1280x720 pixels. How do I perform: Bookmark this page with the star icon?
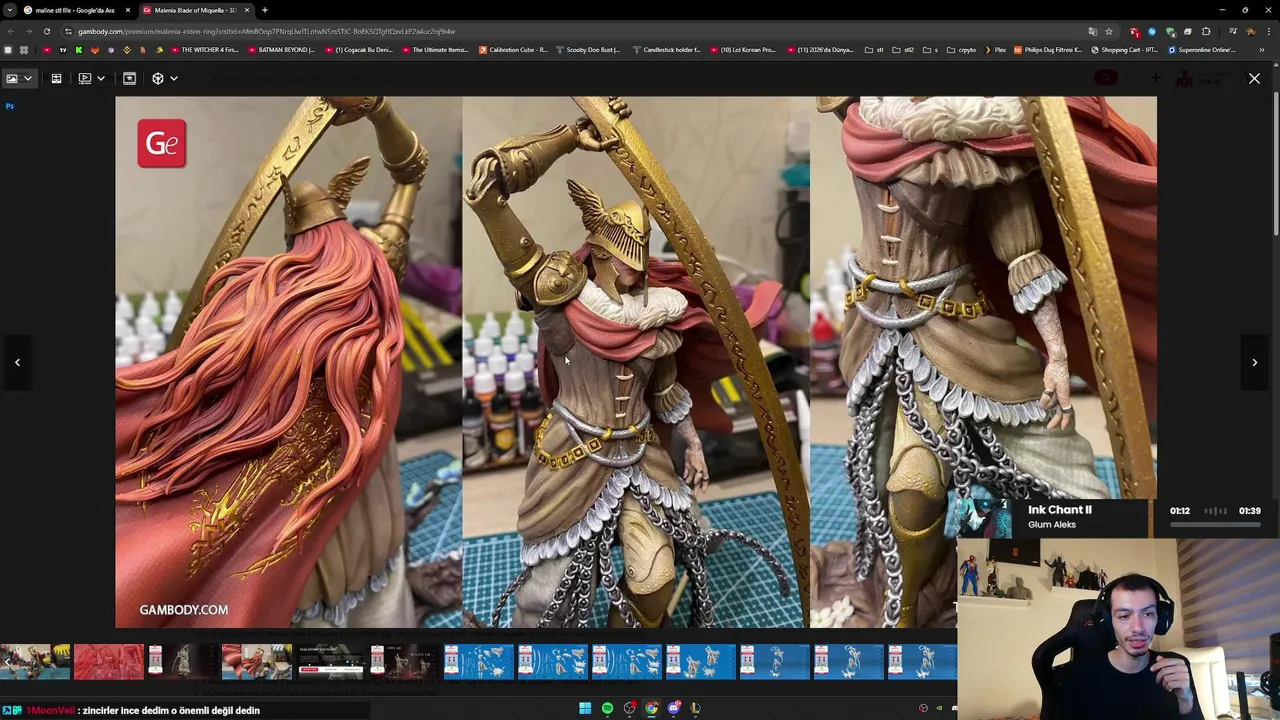tap(1108, 31)
